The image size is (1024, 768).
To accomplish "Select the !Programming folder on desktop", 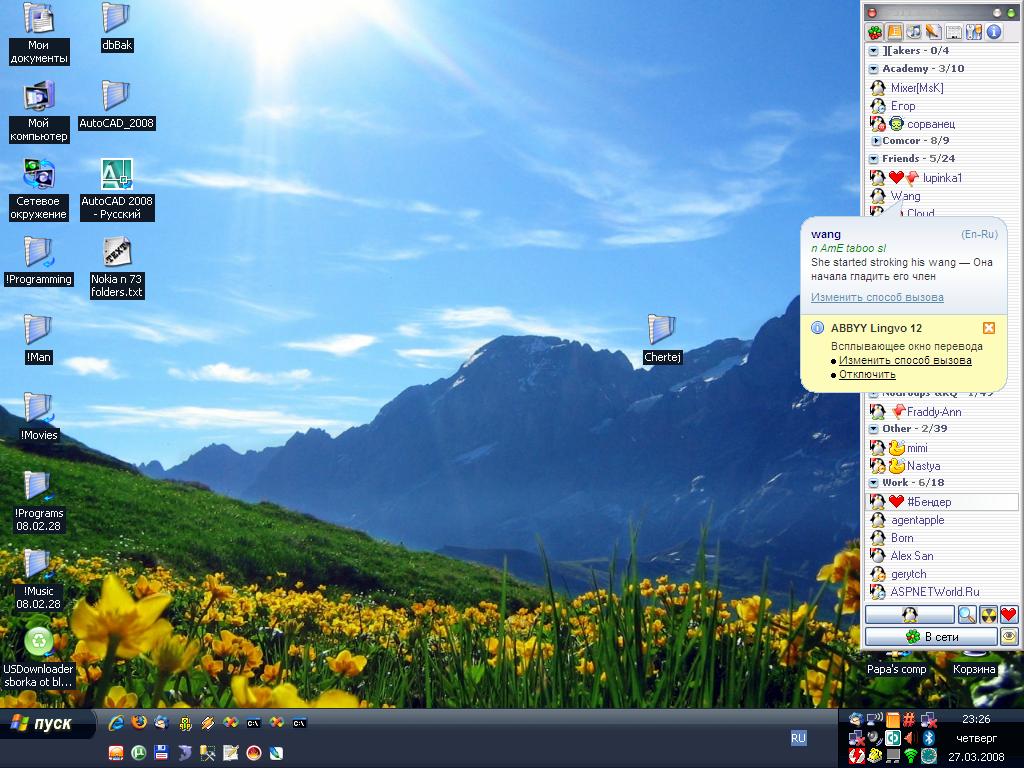I will click(38, 261).
